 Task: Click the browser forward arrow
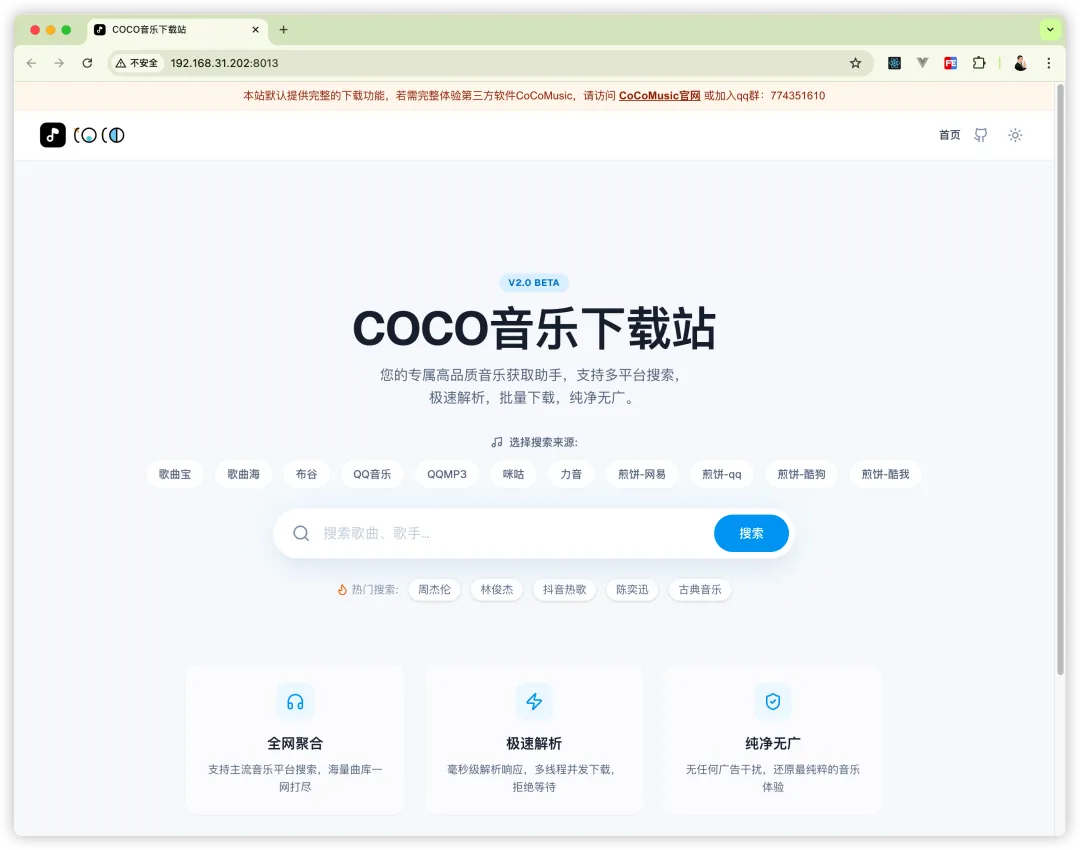59,63
